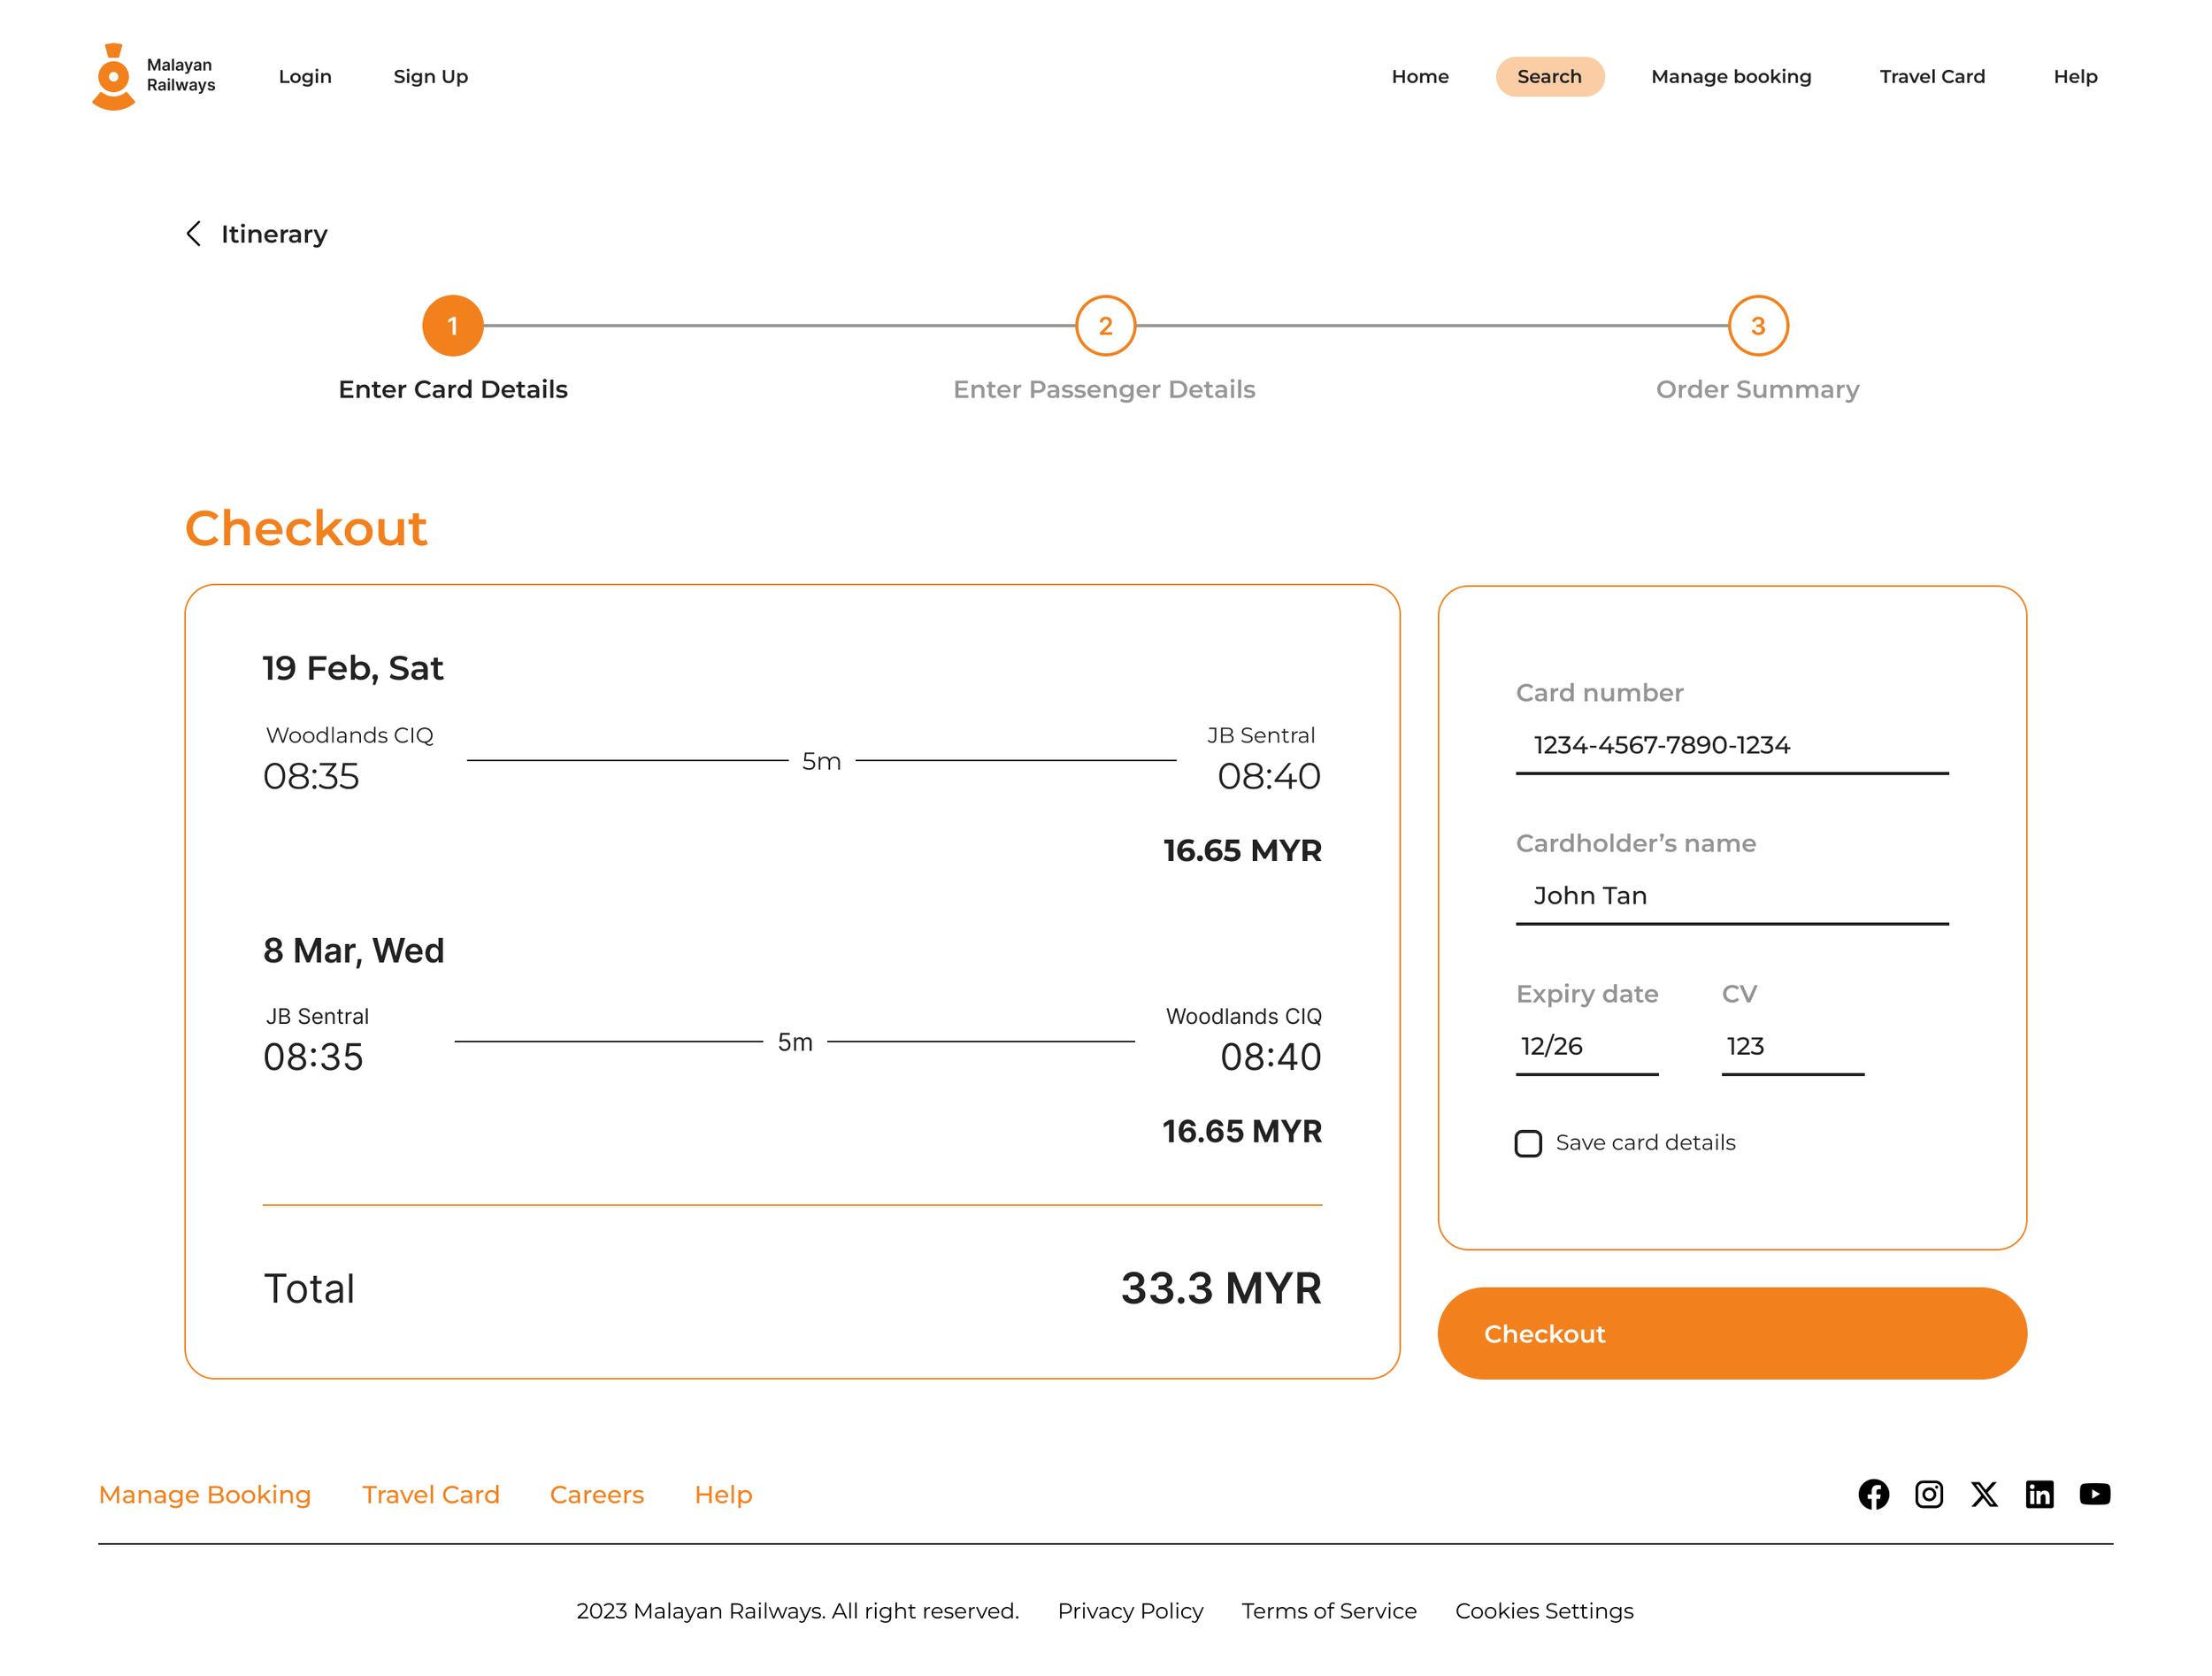Focus the Expiry date field
Image resolution: width=2212 pixels, height=1676 pixels.
(x=1586, y=1047)
